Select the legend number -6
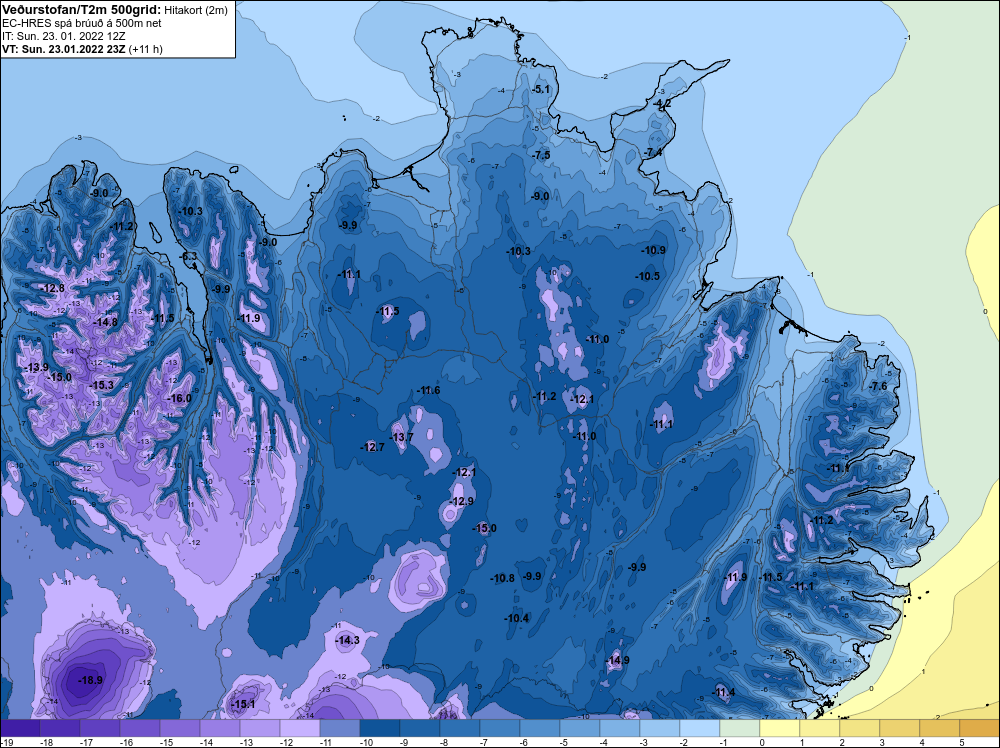The width and height of the screenshot is (1000, 748). [526, 742]
